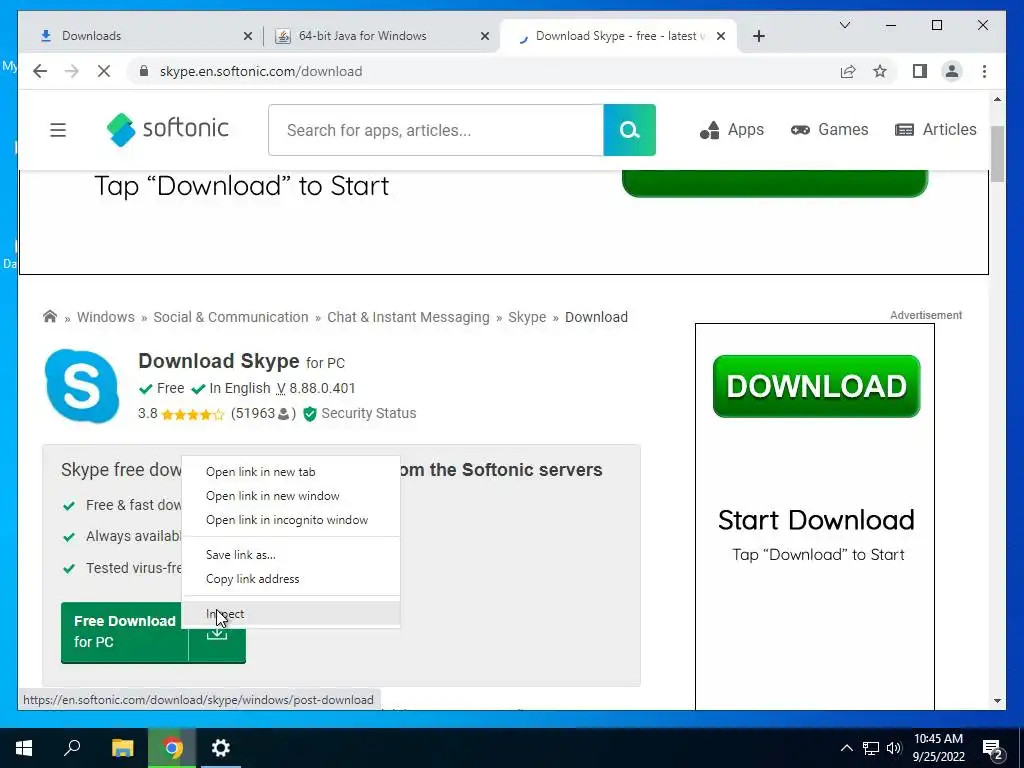Close the Download Skype tab

click(x=721, y=36)
